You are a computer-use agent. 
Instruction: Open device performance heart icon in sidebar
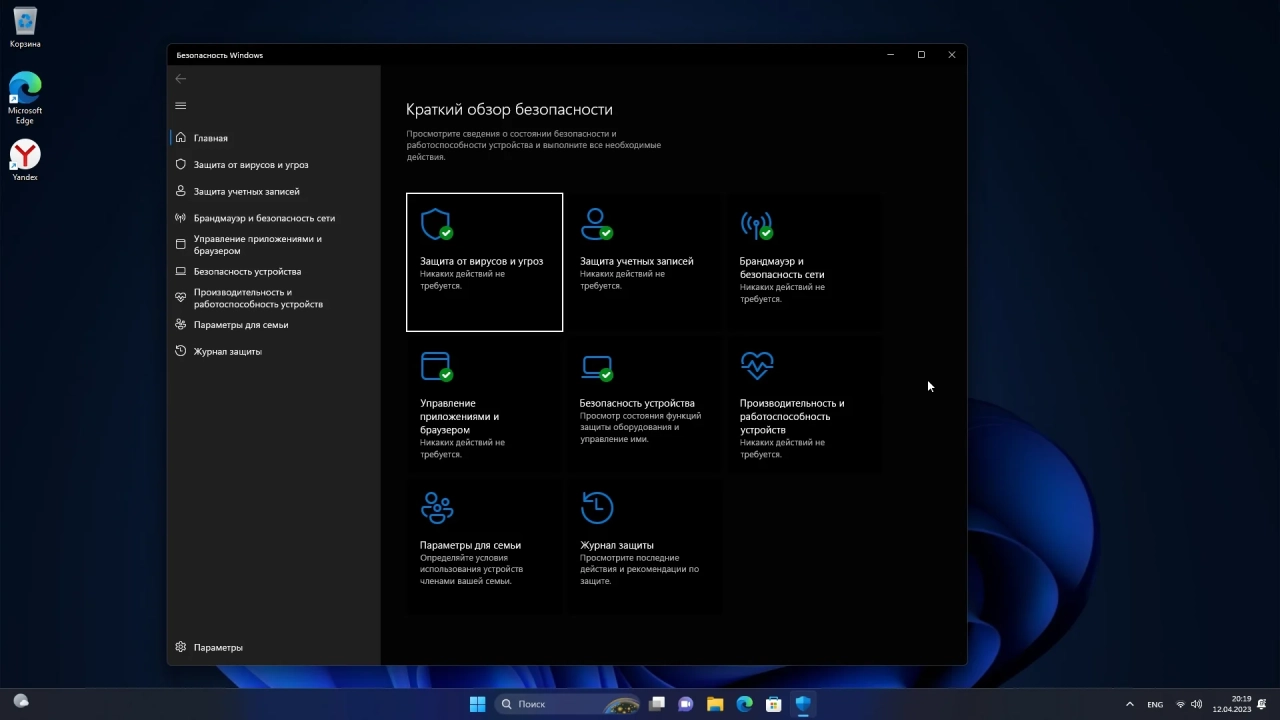(181, 298)
